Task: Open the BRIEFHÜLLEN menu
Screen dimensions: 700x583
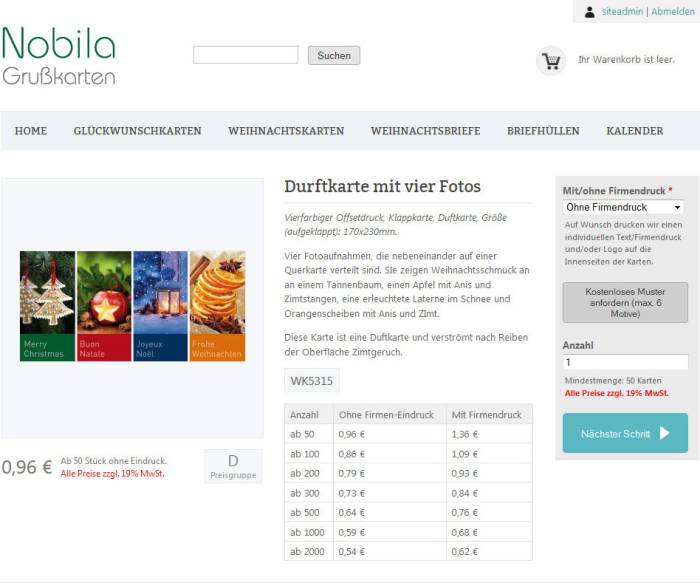Action: click(543, 131)
